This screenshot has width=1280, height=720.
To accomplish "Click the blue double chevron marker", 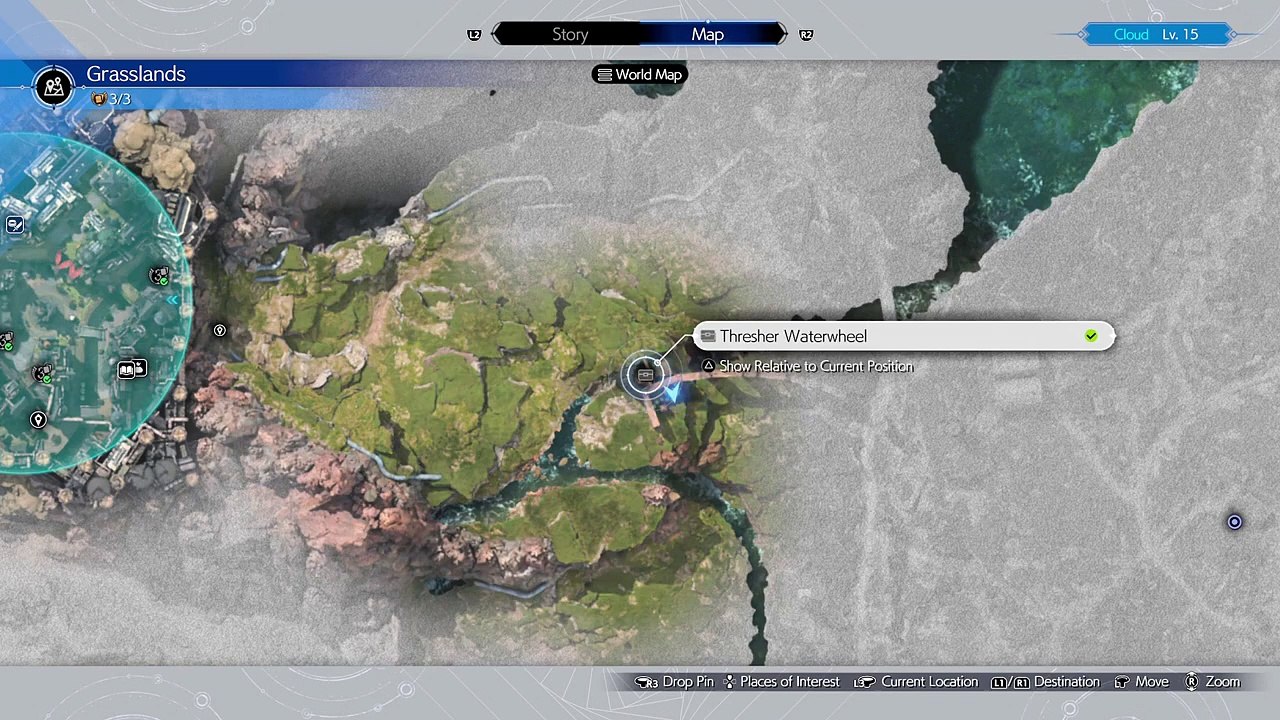I will (173, 300).
